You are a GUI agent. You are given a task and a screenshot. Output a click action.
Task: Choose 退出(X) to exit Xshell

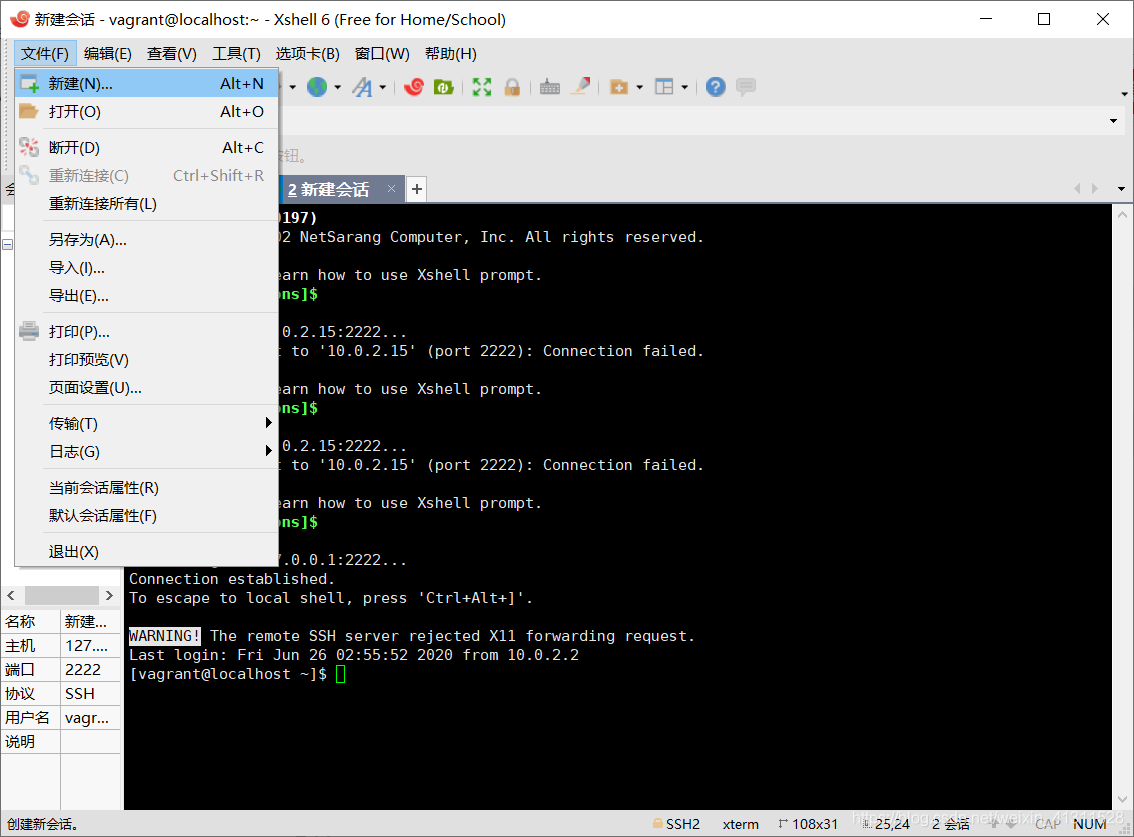click(x=147, y=551)
